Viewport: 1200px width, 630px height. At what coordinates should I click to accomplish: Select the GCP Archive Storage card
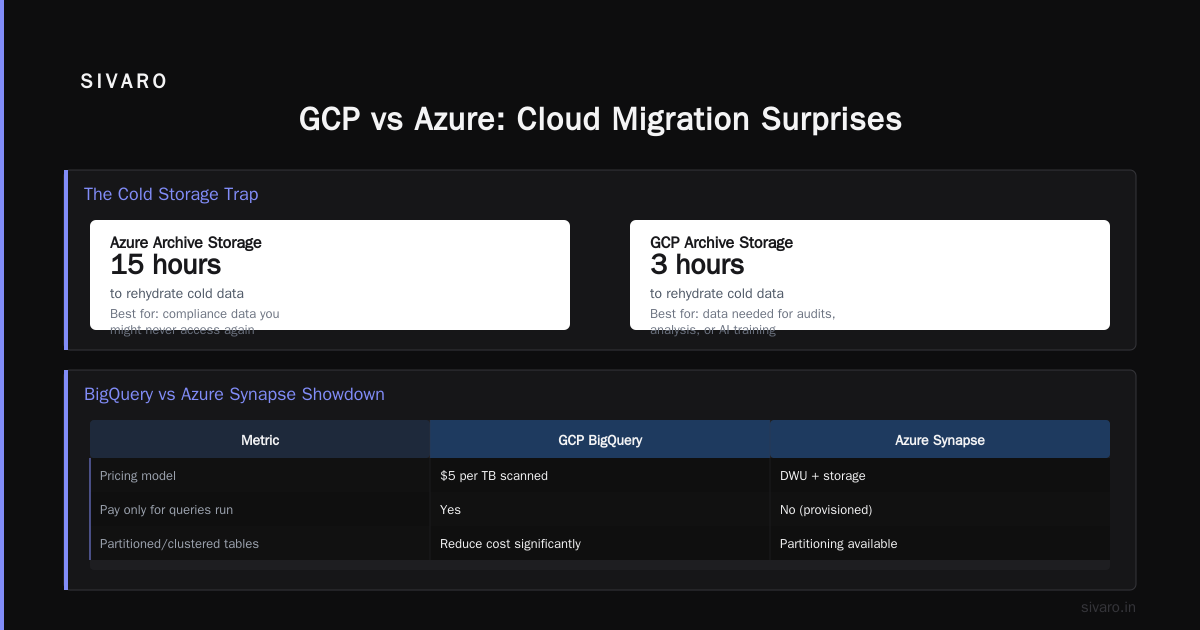(x=870, y=275)
